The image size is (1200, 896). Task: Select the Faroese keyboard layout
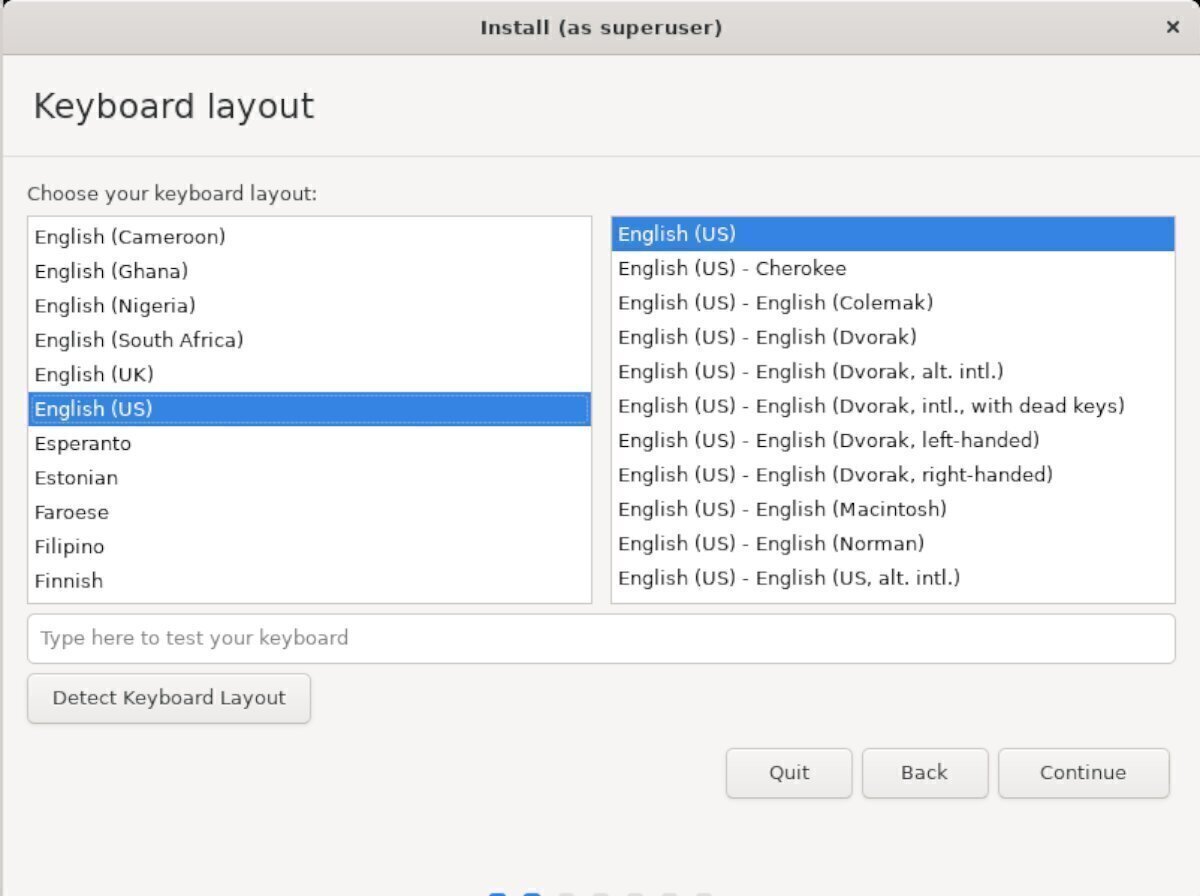(x=71, y=512)
